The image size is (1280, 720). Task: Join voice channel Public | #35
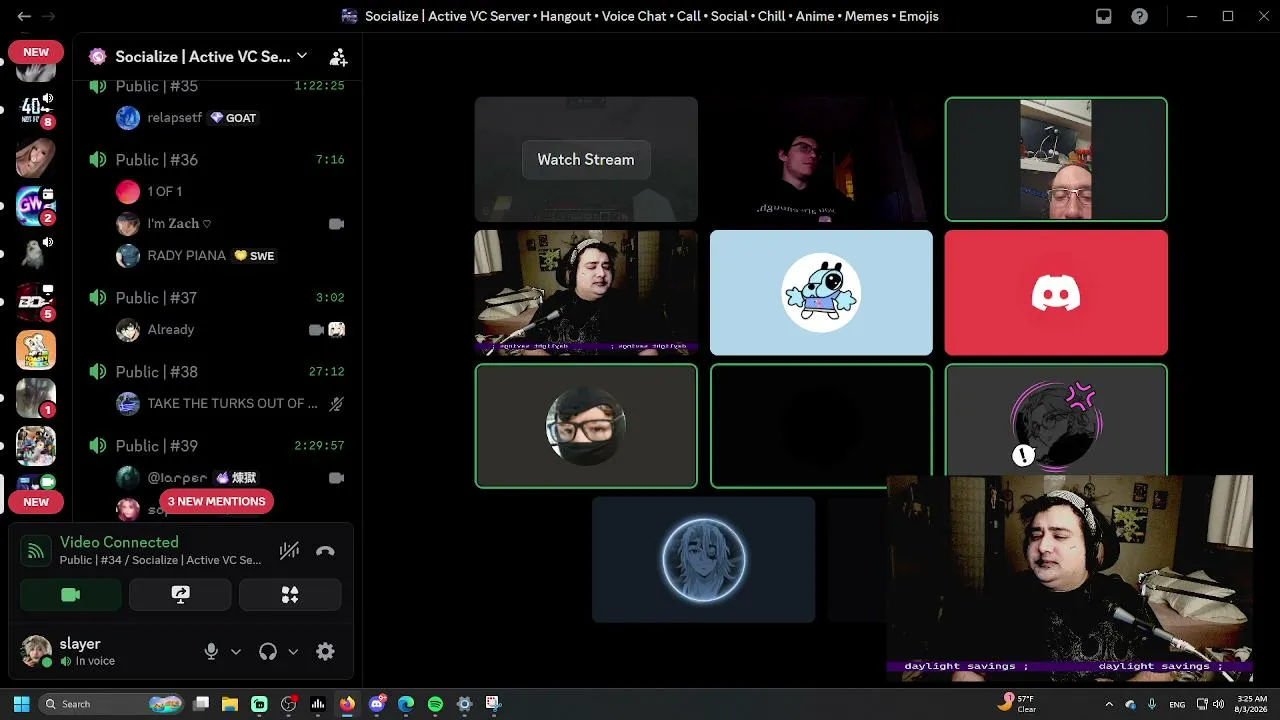(216, 86)
